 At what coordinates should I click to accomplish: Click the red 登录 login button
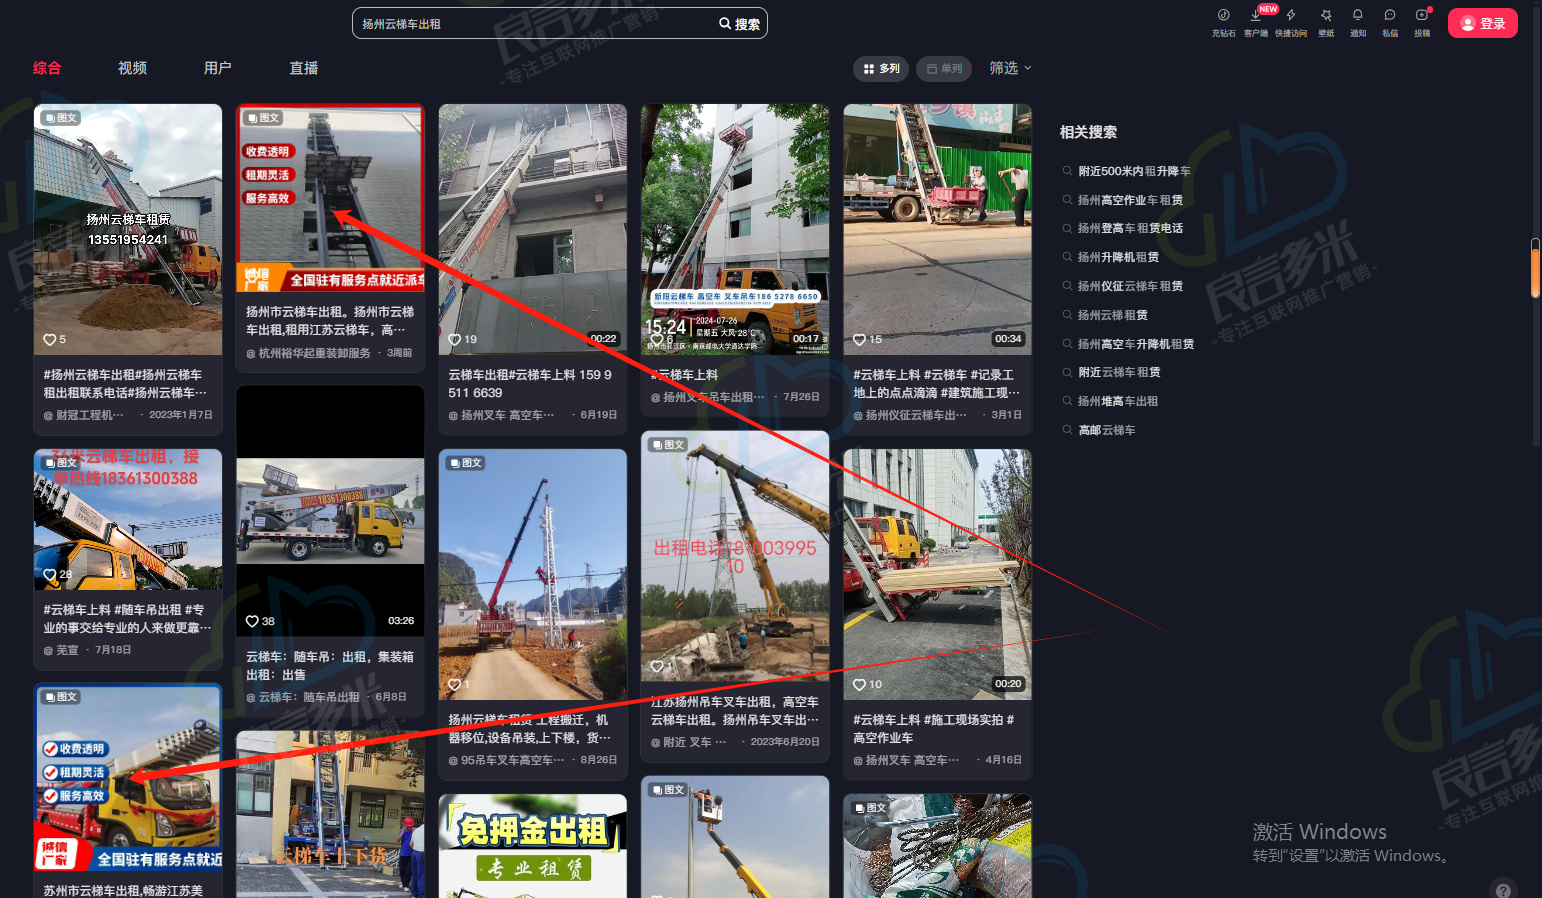point(1482,23)
